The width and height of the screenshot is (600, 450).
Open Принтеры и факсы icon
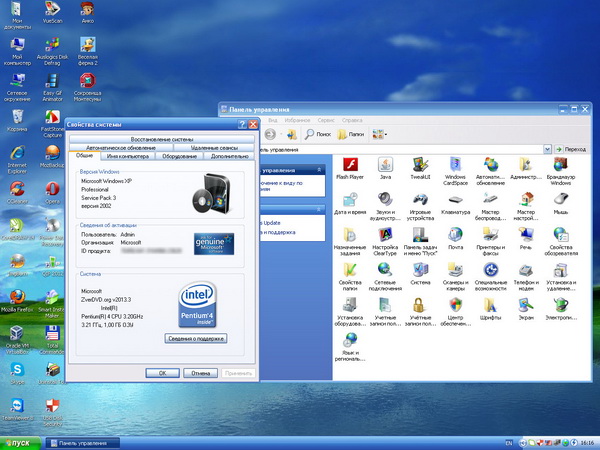pos(490,235)
